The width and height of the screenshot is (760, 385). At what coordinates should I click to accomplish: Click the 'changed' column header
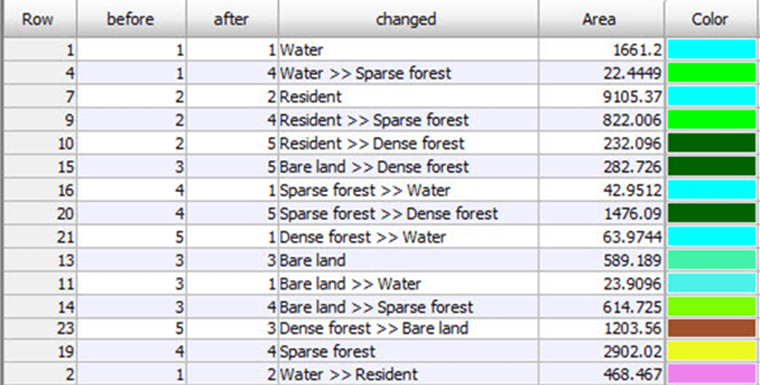coord(408,18)
